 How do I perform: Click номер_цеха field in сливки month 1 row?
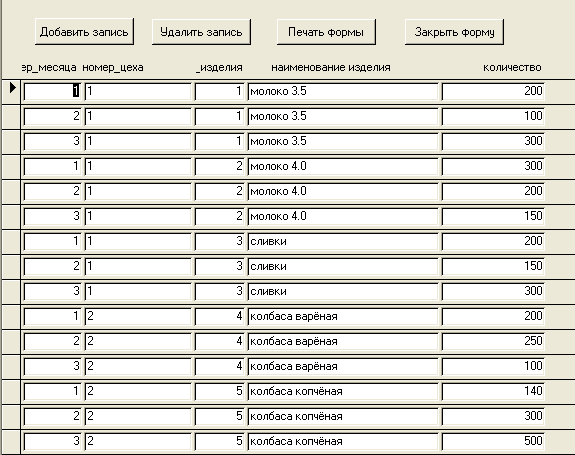[x=138, y=241]
